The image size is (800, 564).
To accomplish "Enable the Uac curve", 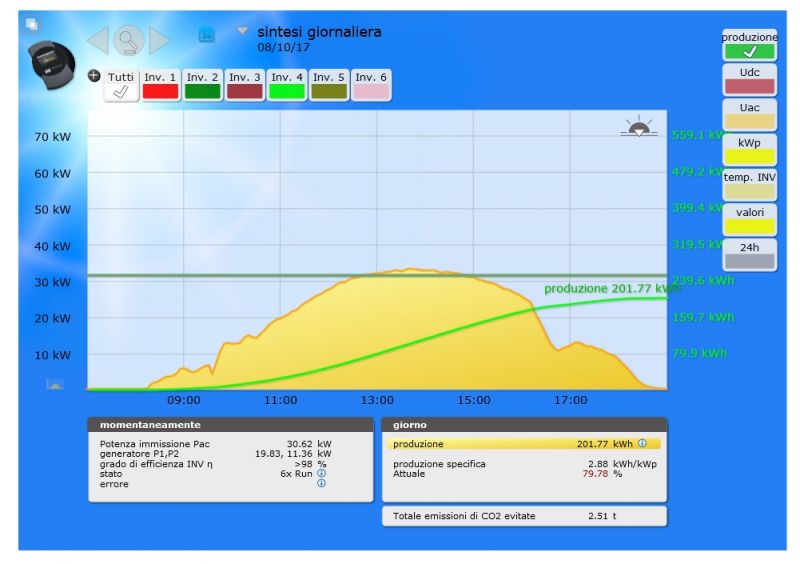I will (x=749, y=115).
